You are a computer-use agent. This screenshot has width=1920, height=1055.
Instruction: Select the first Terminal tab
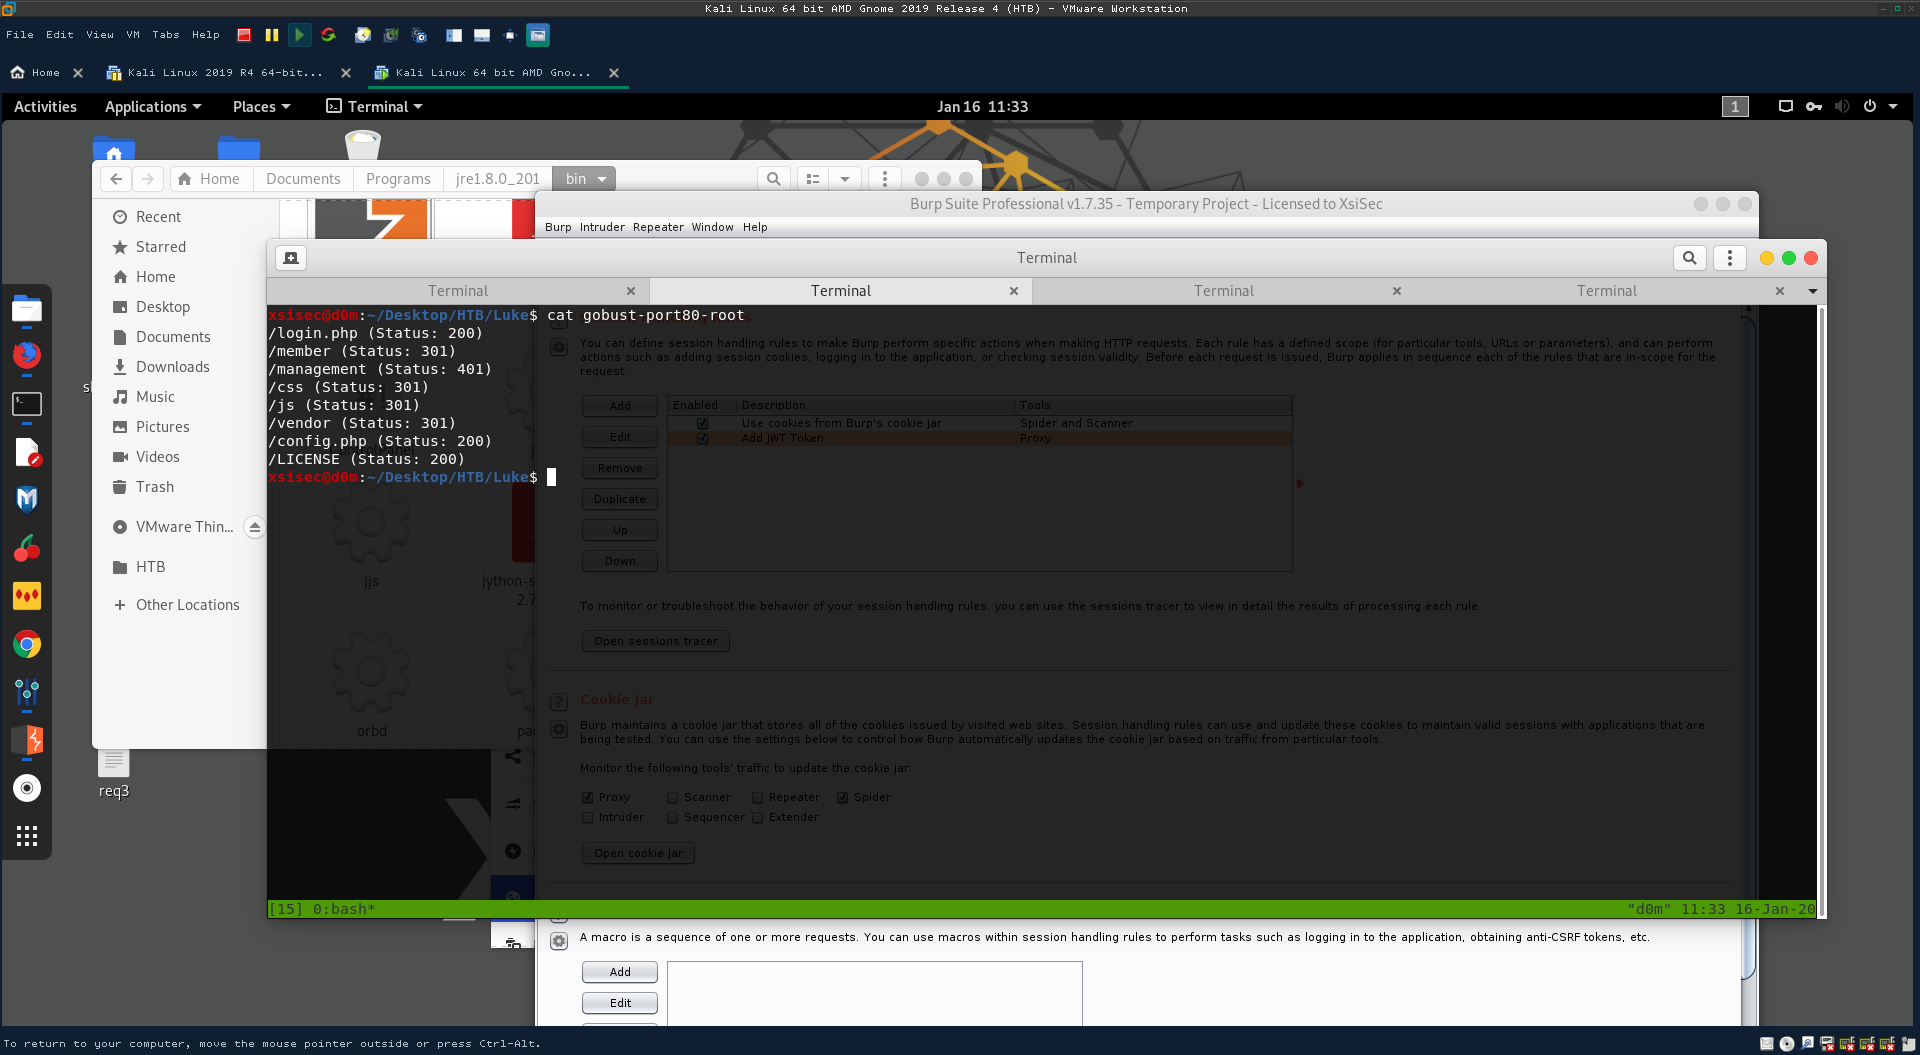(x=458, y=291)
